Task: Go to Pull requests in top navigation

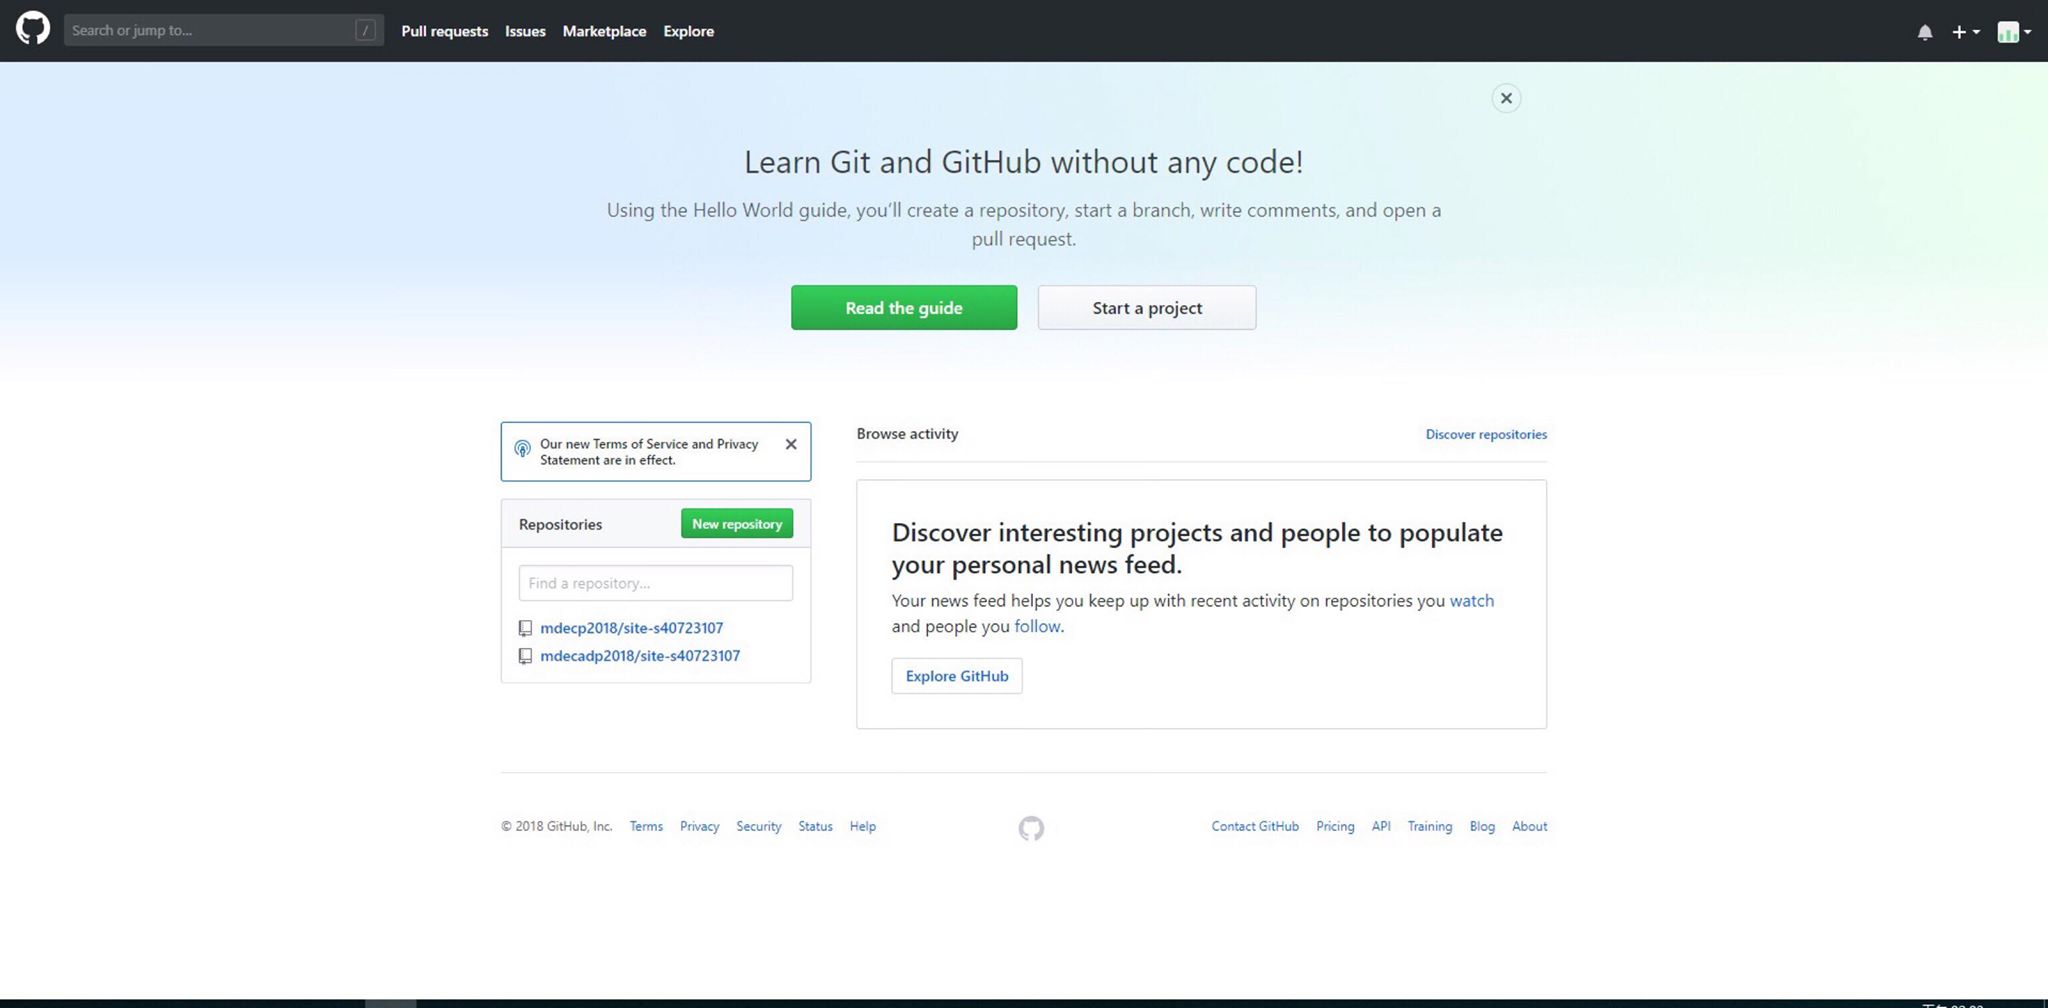Action: pos(444,31)
